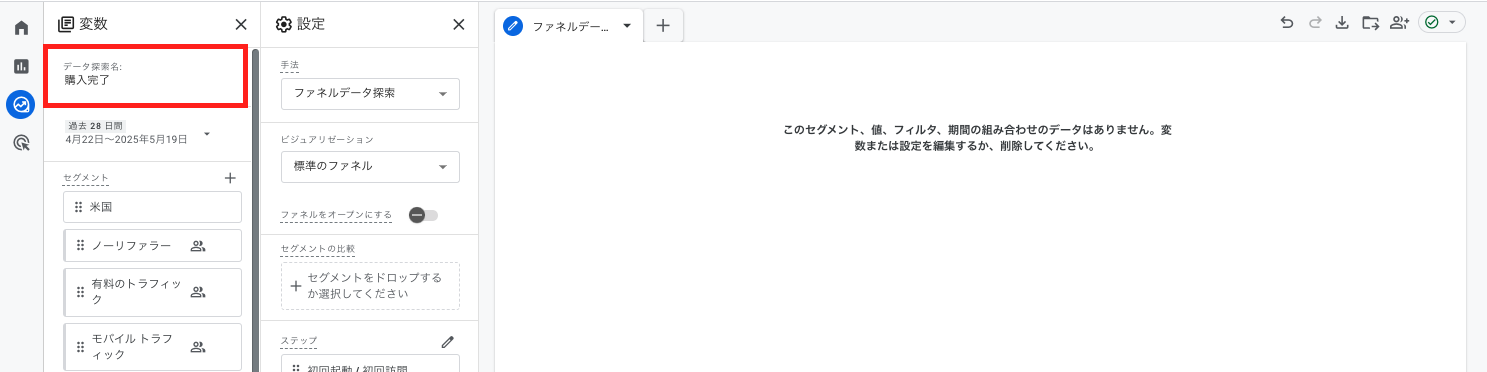Screen dimensions: 1487x372
Task: Select the モバイル トラフィック segment
Action: (152, 347)
